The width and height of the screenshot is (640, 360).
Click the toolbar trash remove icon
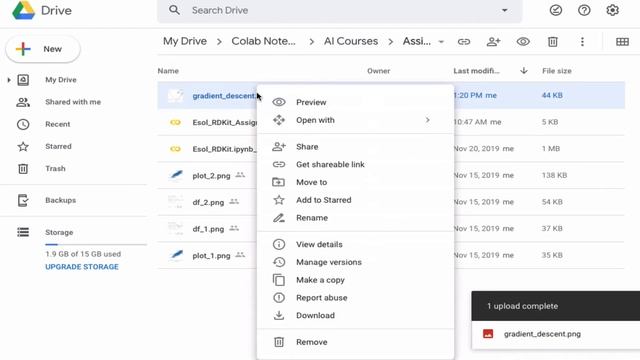[553, 42]
